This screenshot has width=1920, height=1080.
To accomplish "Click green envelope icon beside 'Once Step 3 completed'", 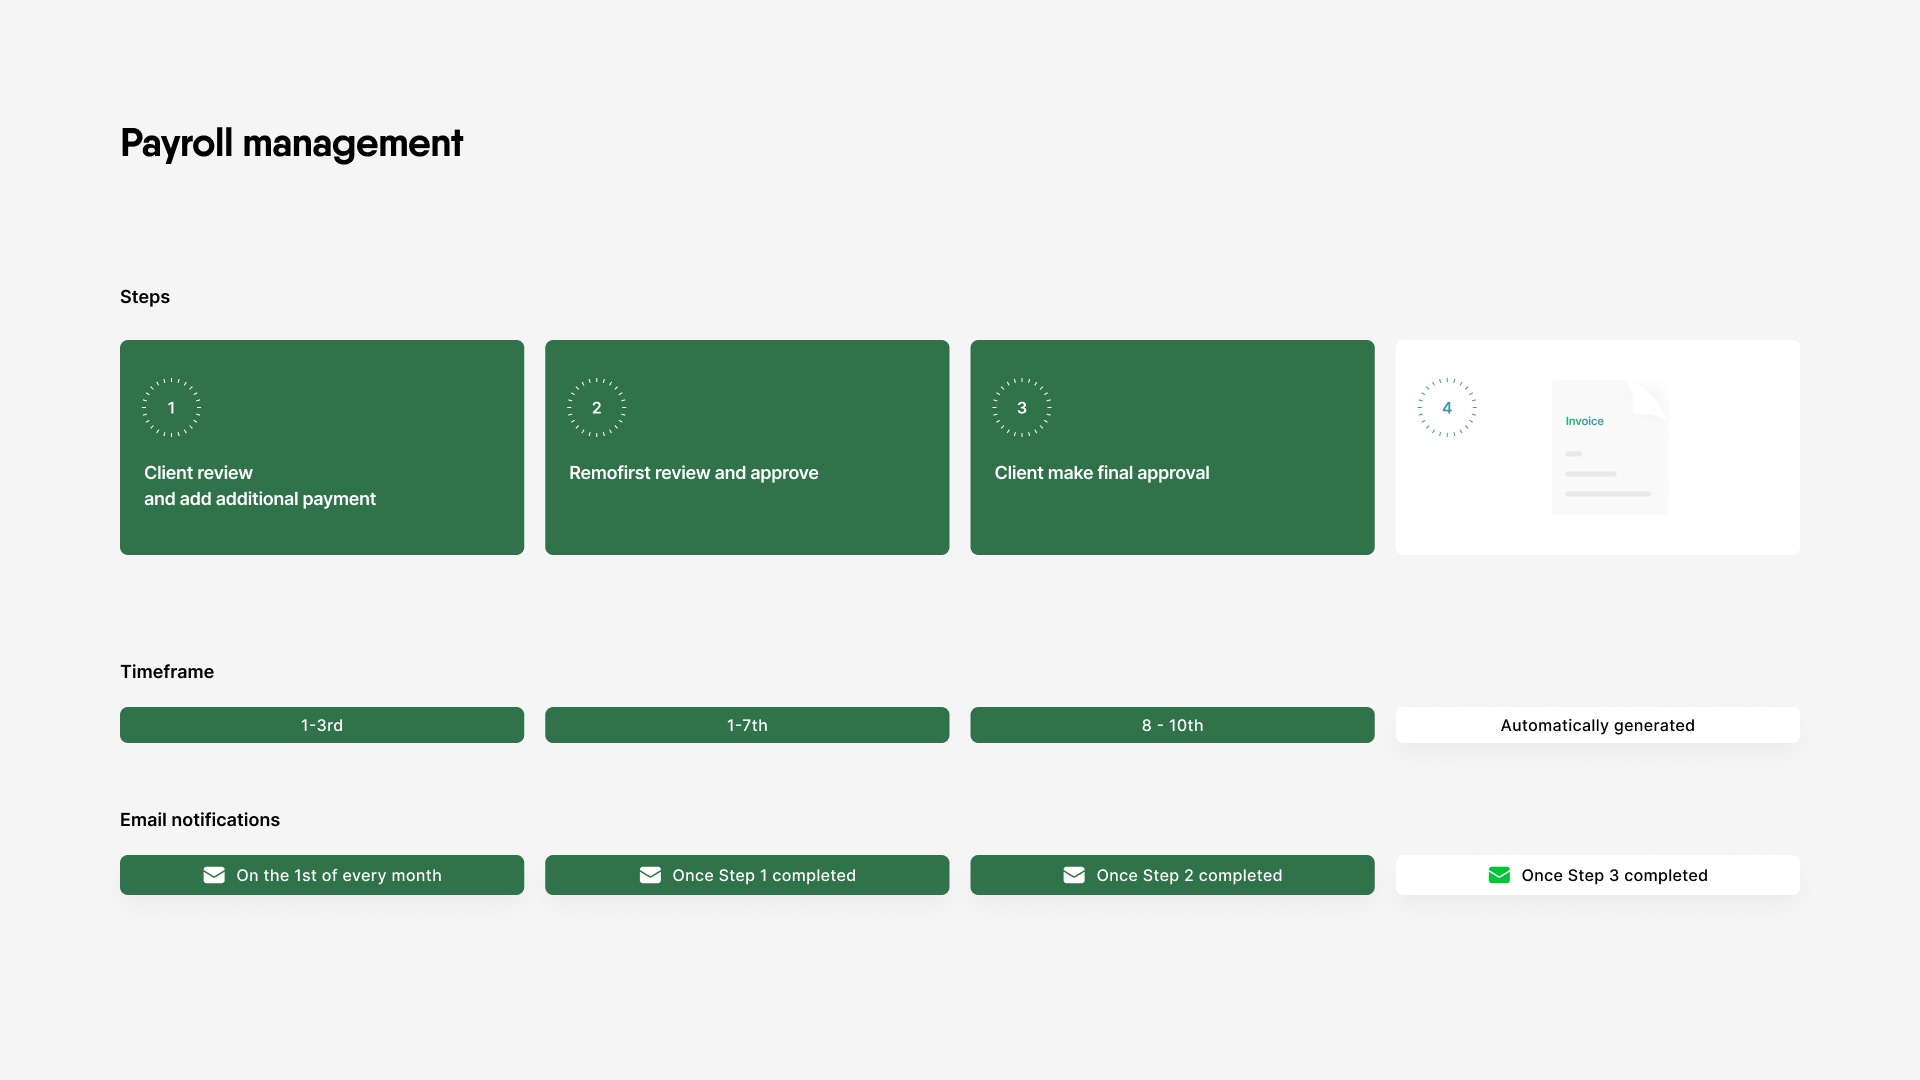I will tap(1499, 875).
